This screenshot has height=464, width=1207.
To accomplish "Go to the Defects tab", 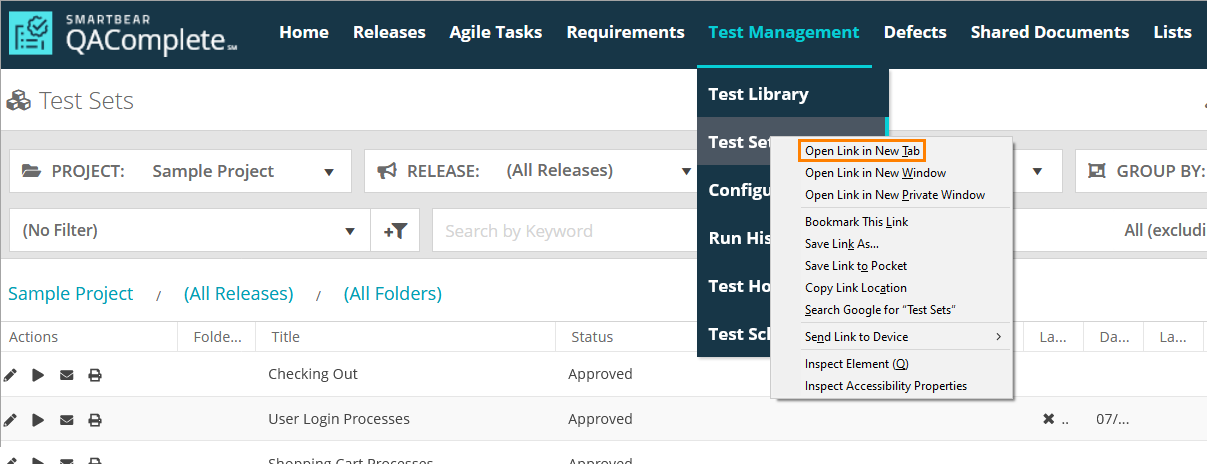I will (x=915, y=32).
